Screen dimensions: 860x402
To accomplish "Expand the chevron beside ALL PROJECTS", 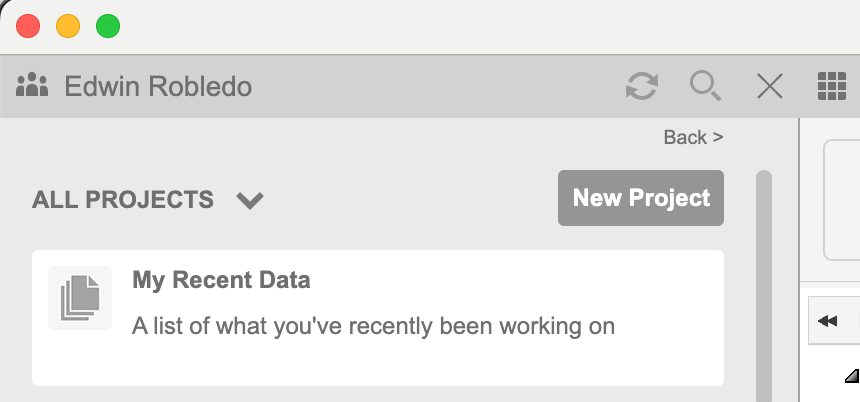I will [250, 200].
